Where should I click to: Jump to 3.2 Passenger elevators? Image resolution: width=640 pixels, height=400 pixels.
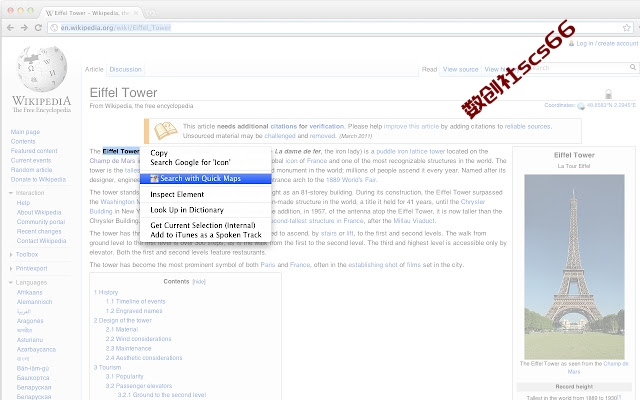click(x=139, y=386)
